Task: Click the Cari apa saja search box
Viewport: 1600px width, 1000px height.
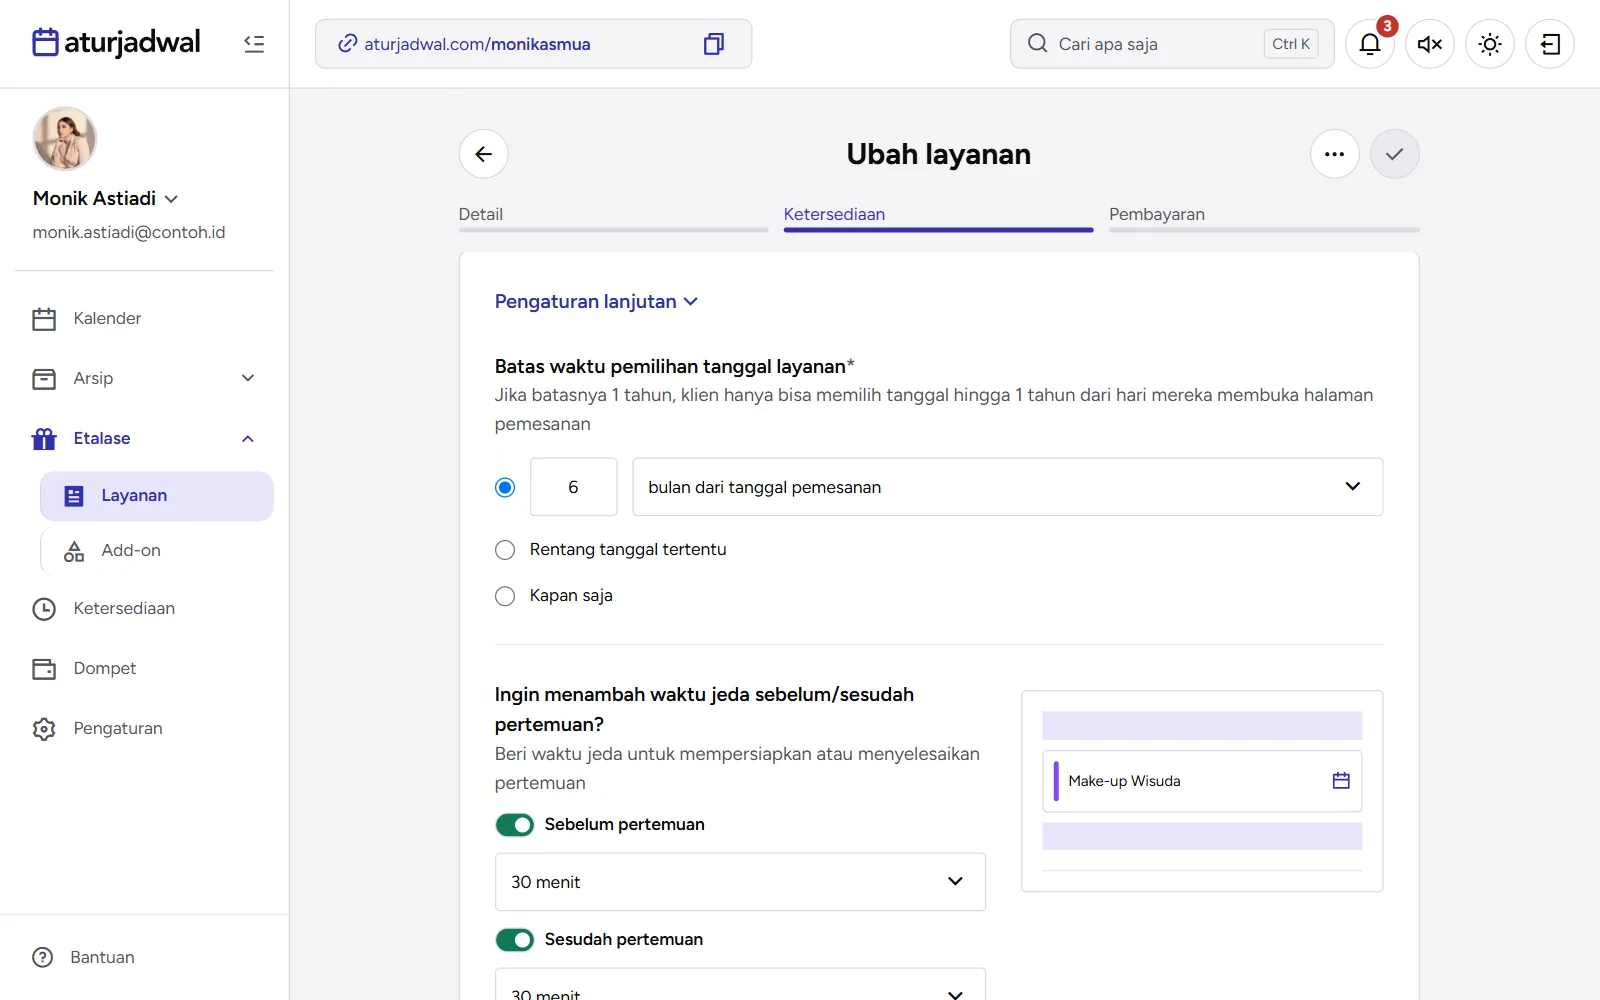Action: coord(1172,44)
